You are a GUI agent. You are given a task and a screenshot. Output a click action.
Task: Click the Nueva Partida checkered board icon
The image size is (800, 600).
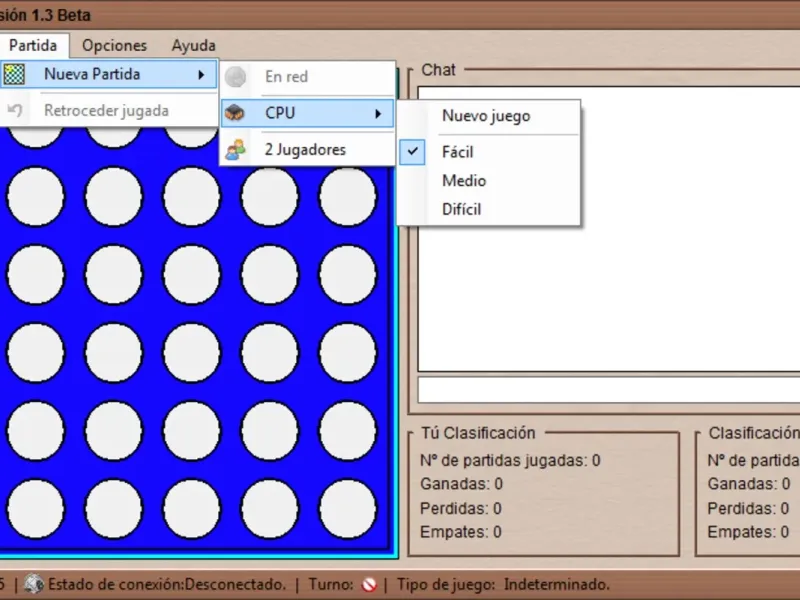(14, 74)
